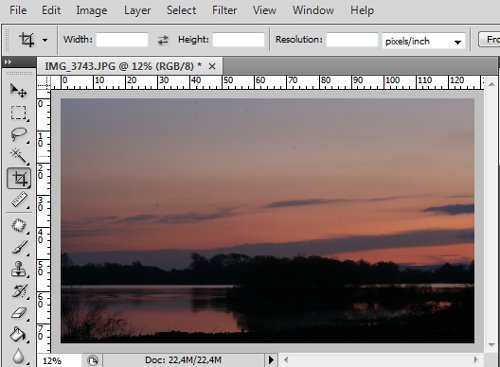Screen dimensions: 500x367
Task: Select the Ruler tool
Action: 19,201
